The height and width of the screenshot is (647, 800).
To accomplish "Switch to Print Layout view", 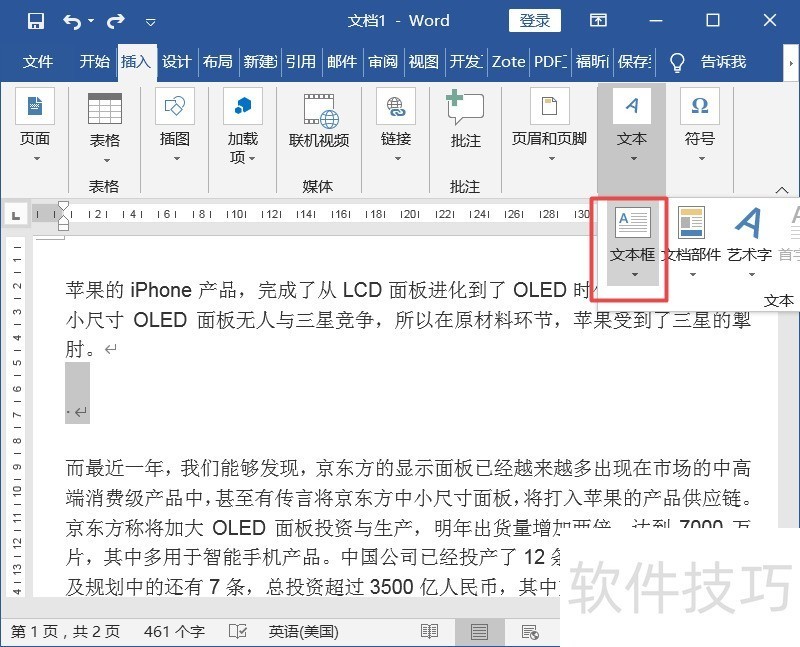I will (x=480, y=632).
